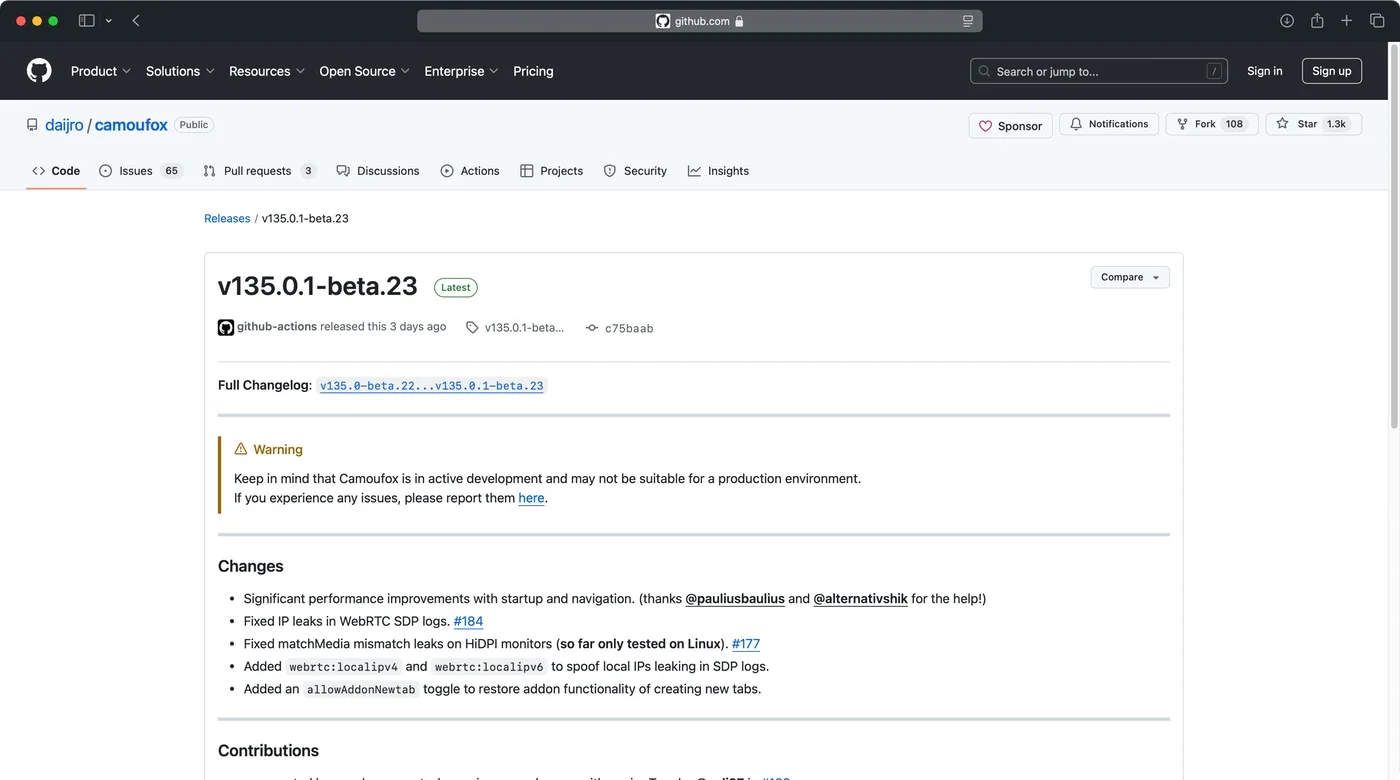The height and width of the screenshot is (780, 1400).
Task: View the Insights tab
Action: pyautogui.click(x=718, y=171)
